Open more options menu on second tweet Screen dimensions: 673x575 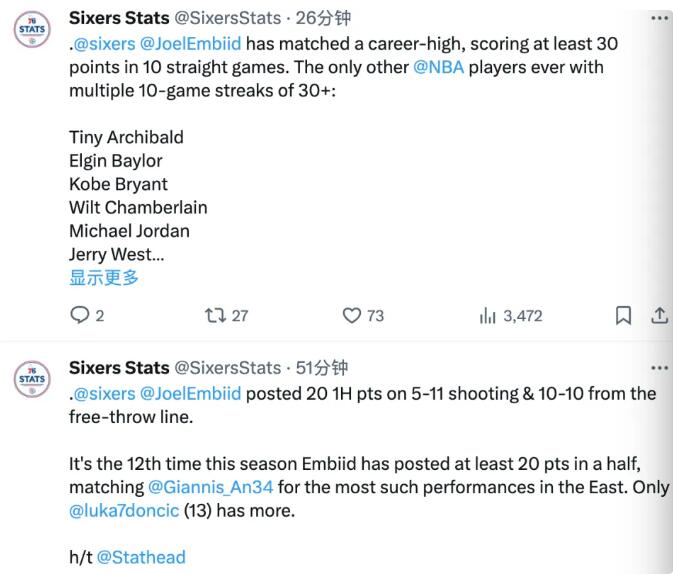657,368
